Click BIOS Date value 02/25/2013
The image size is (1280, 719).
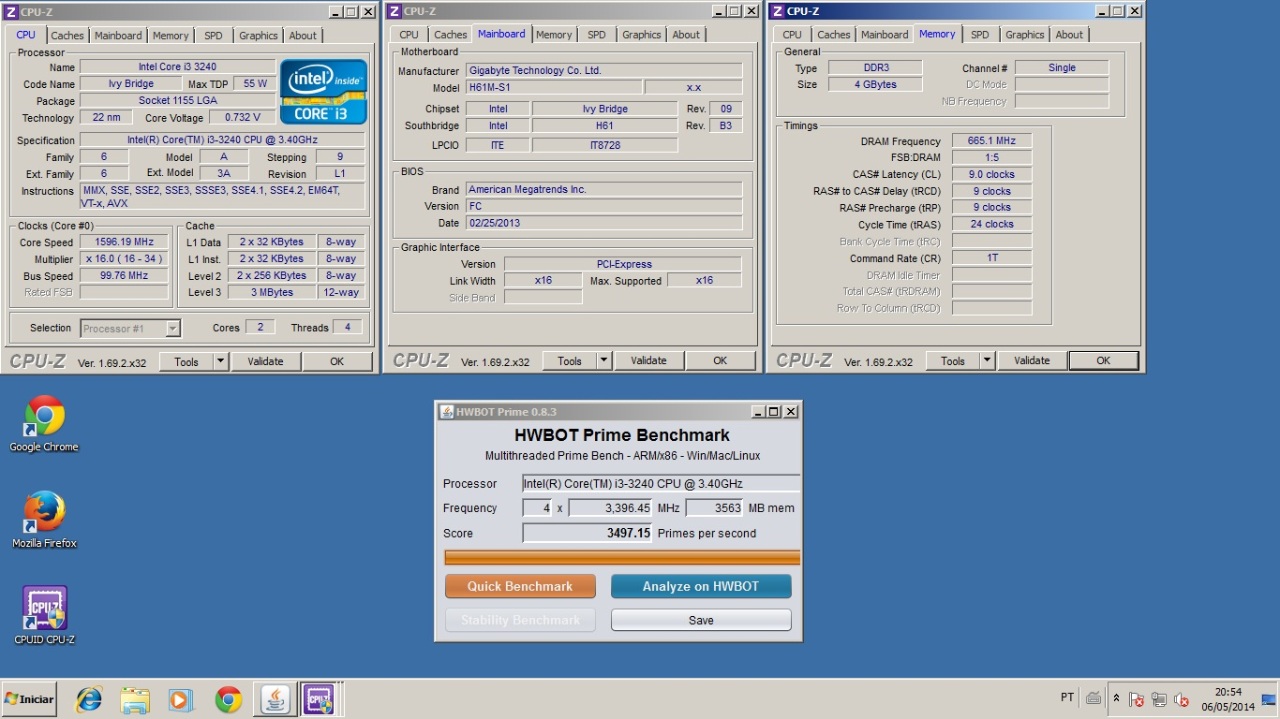(604, 223)
